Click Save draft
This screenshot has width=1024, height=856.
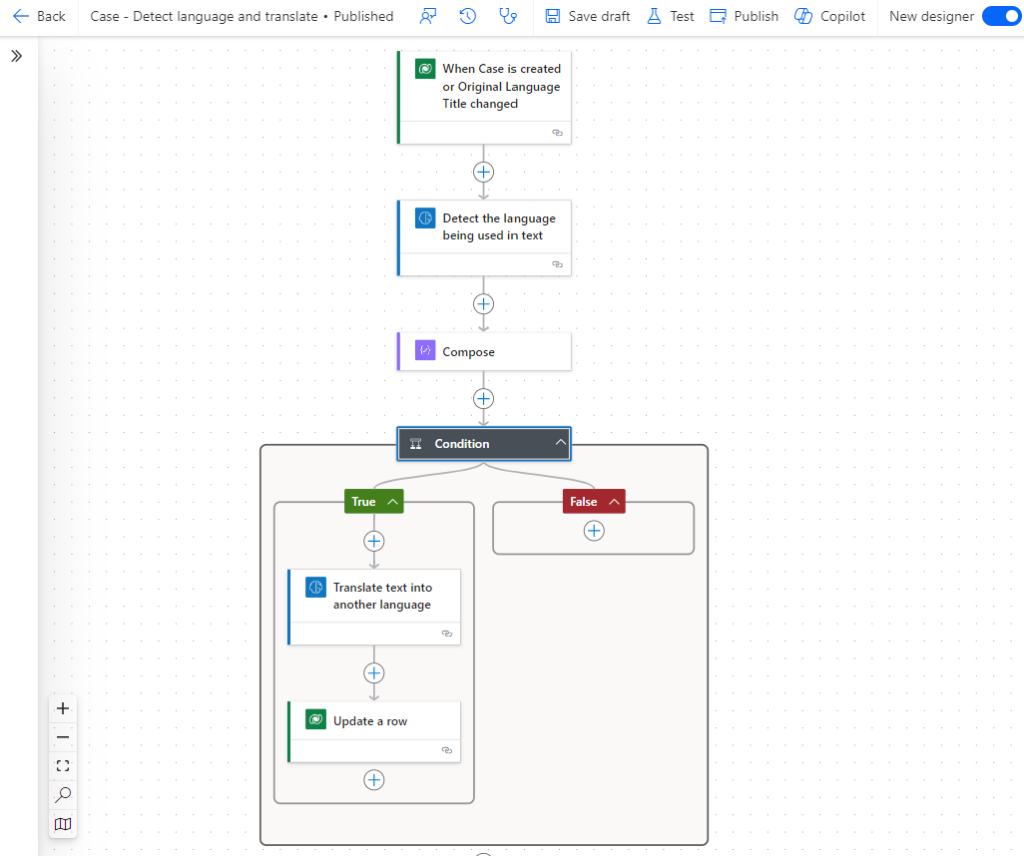click(x=588, y=16)
